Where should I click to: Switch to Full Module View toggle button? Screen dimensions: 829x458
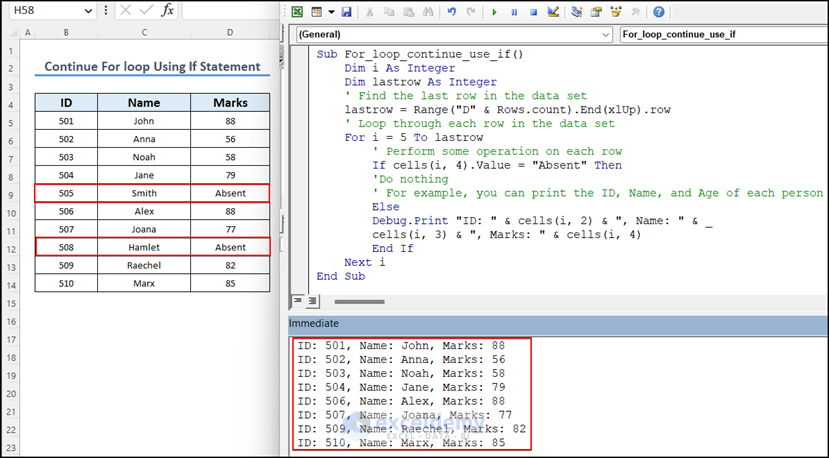click(x=312, y=300)
